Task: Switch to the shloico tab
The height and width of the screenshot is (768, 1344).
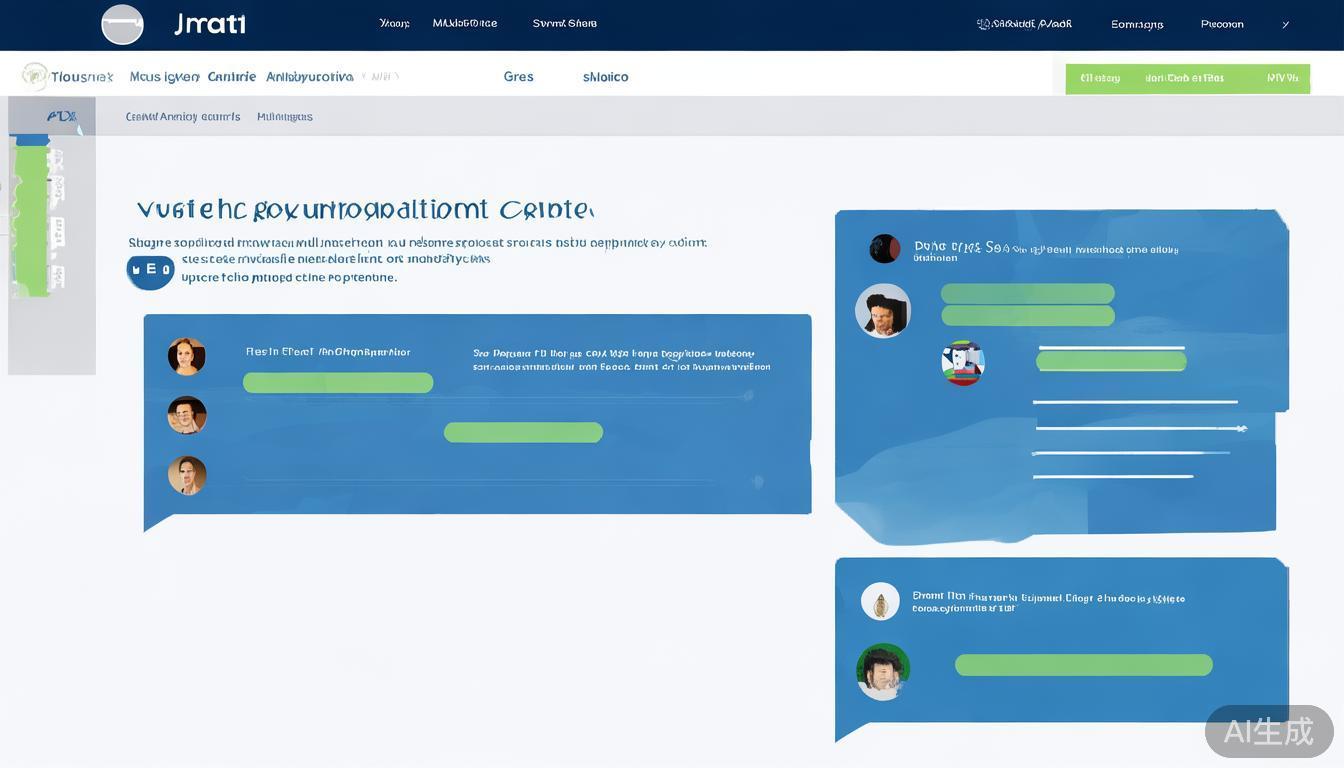Action: coord(605,77)
